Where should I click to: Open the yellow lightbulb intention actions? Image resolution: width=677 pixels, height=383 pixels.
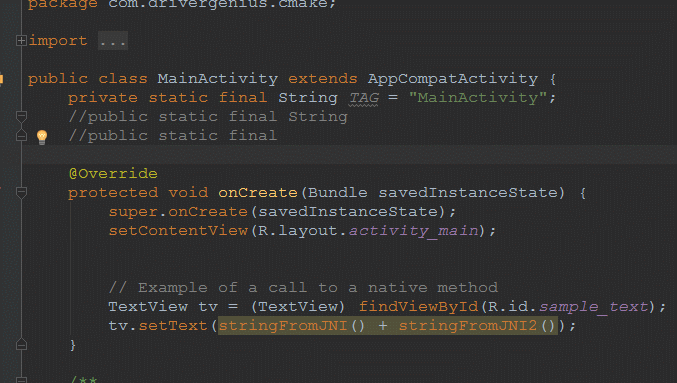coord(42,137)
